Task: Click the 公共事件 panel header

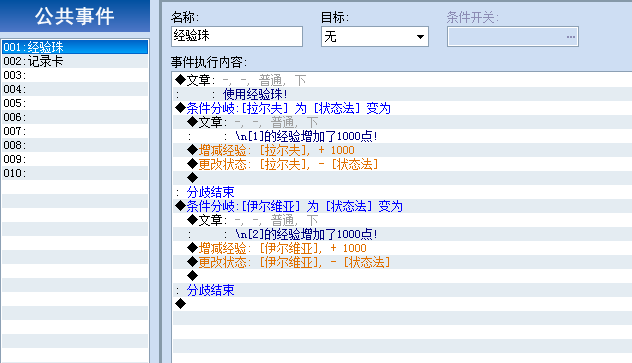Action: [x=75, y=16]
